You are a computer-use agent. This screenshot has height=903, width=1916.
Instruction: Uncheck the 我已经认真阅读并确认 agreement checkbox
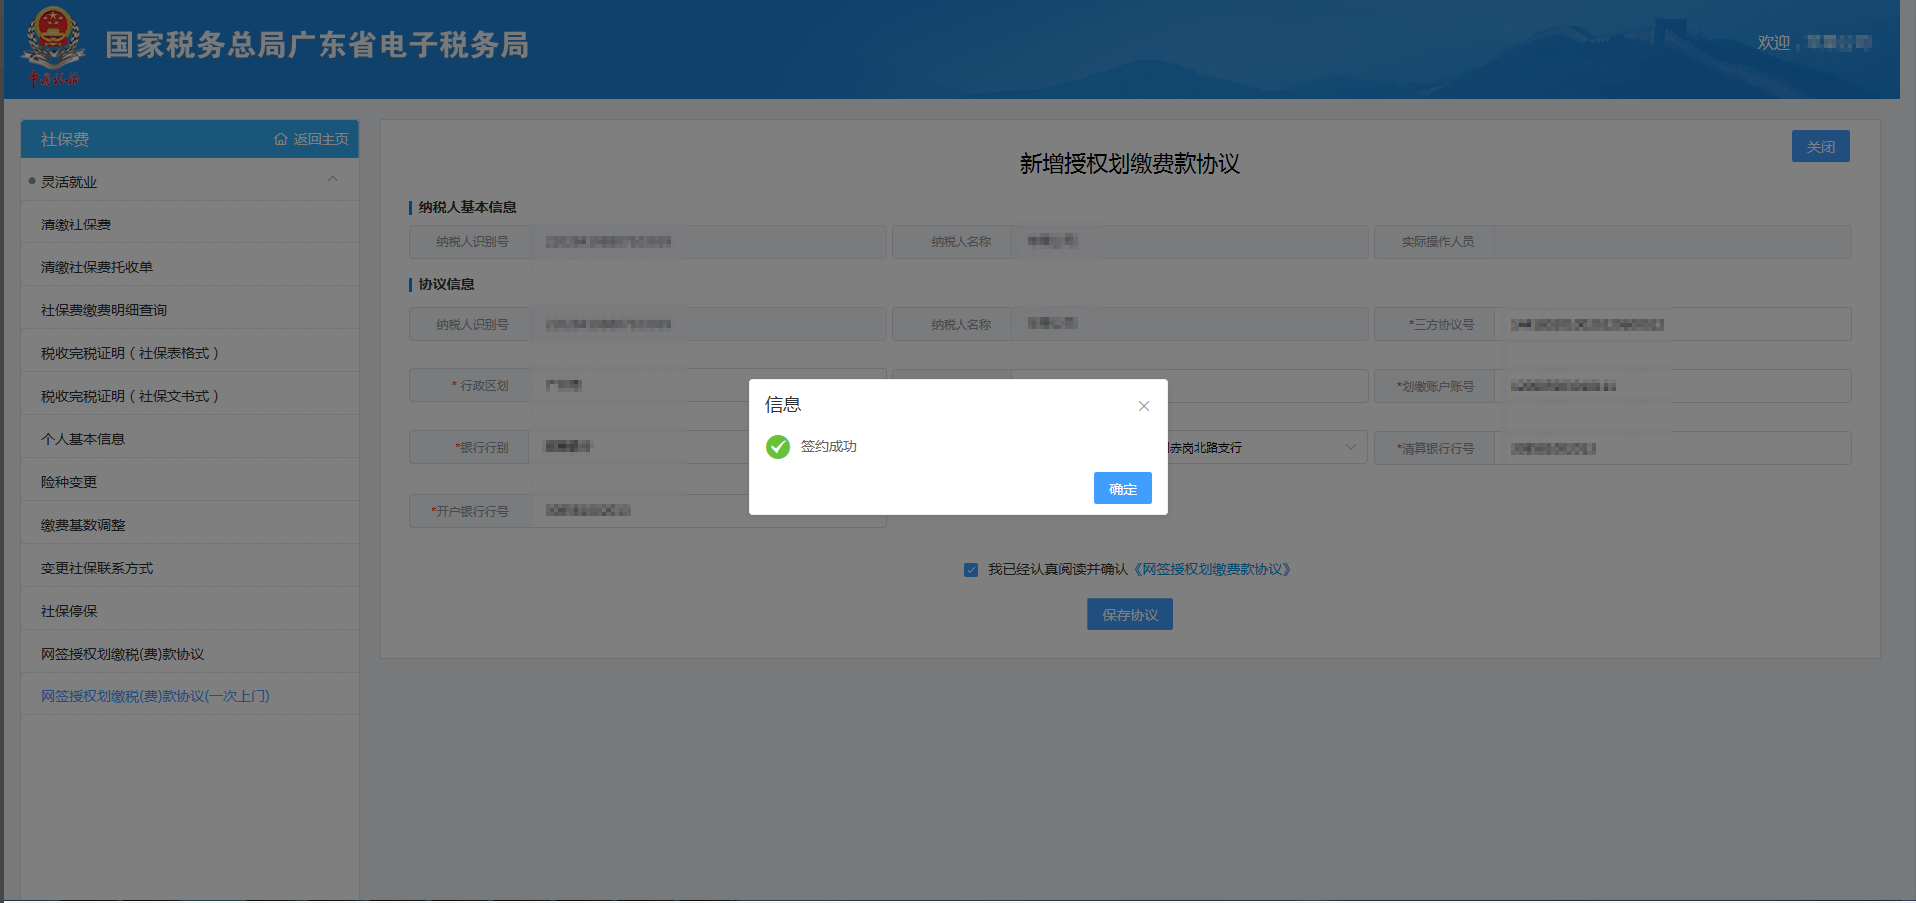click(971, 569)
